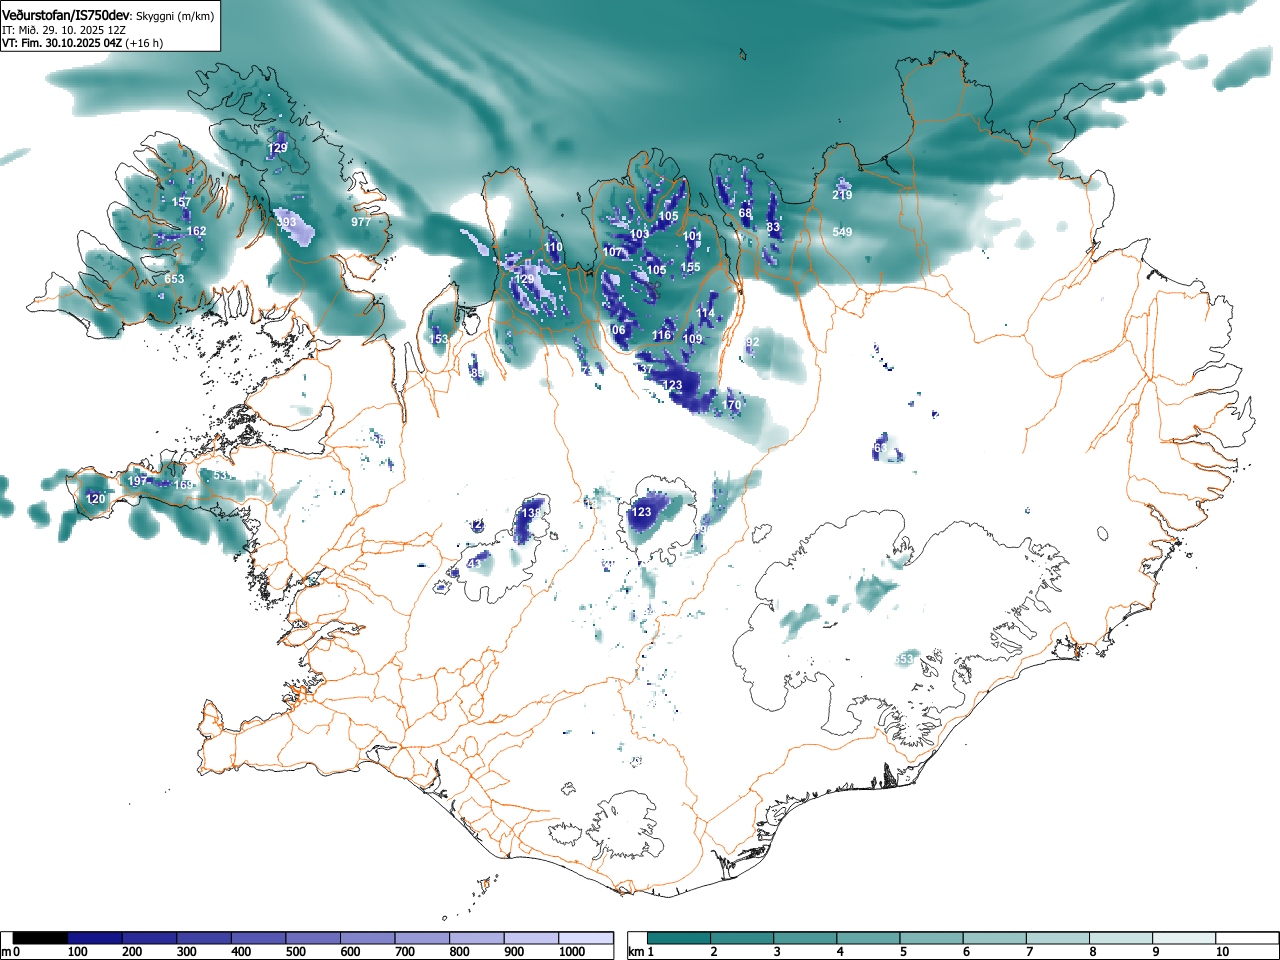Click the '549' value on the map
The image size is (1280, 960).
[x=842, y=232]
